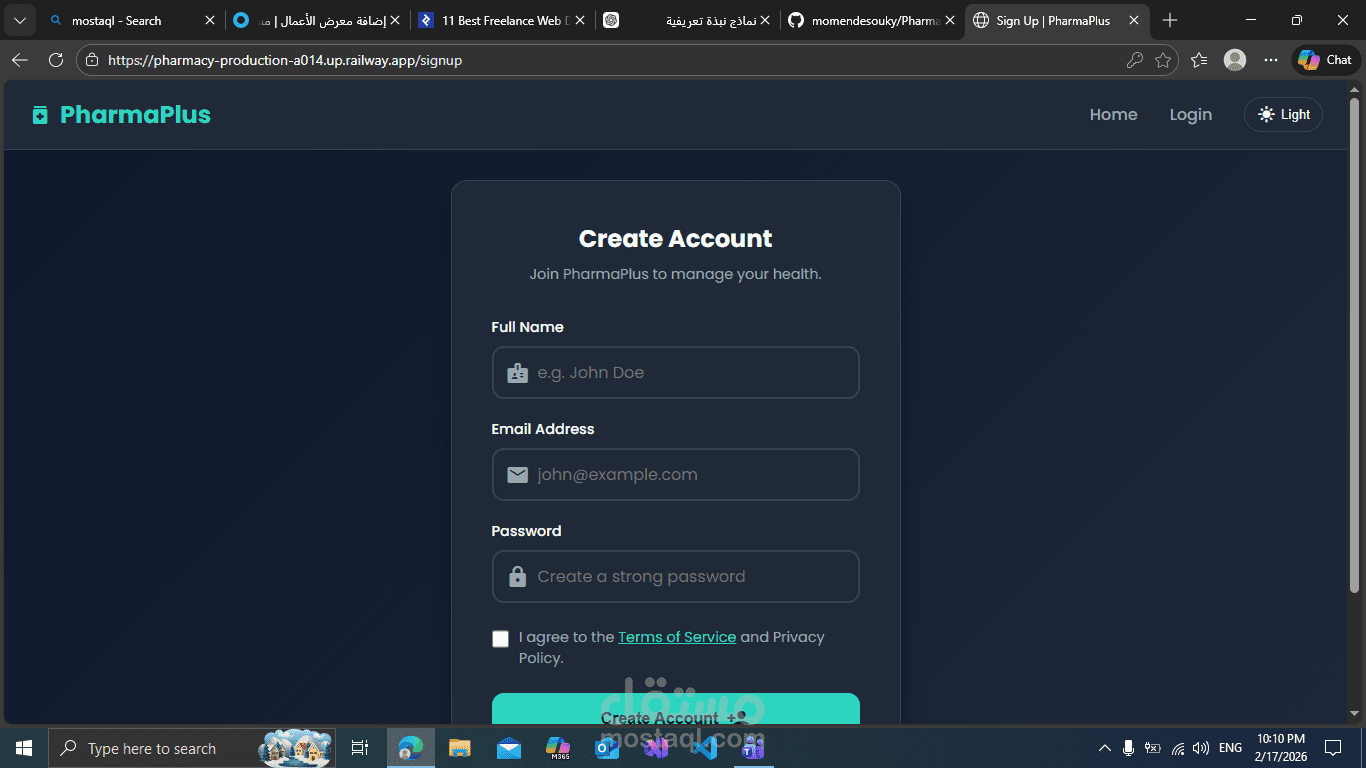Screen dimensions: 1366x768
Task: Open the PharmaPlus brand link
Action: pyautogui.click(x=121, y=115)
